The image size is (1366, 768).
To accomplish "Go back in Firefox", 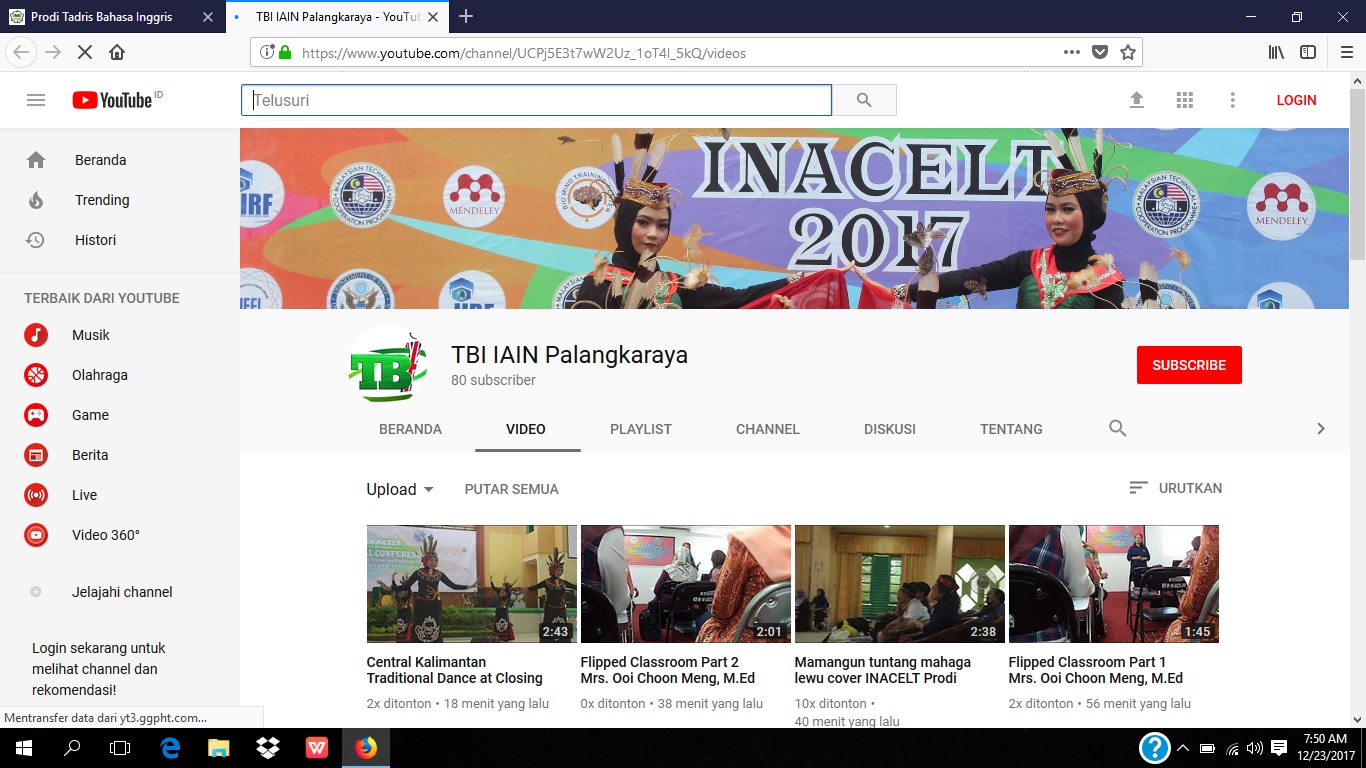I will [22, 52].
